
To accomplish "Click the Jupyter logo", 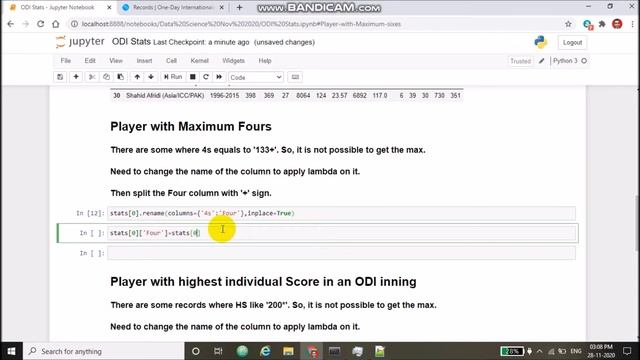I will (80, 42).
